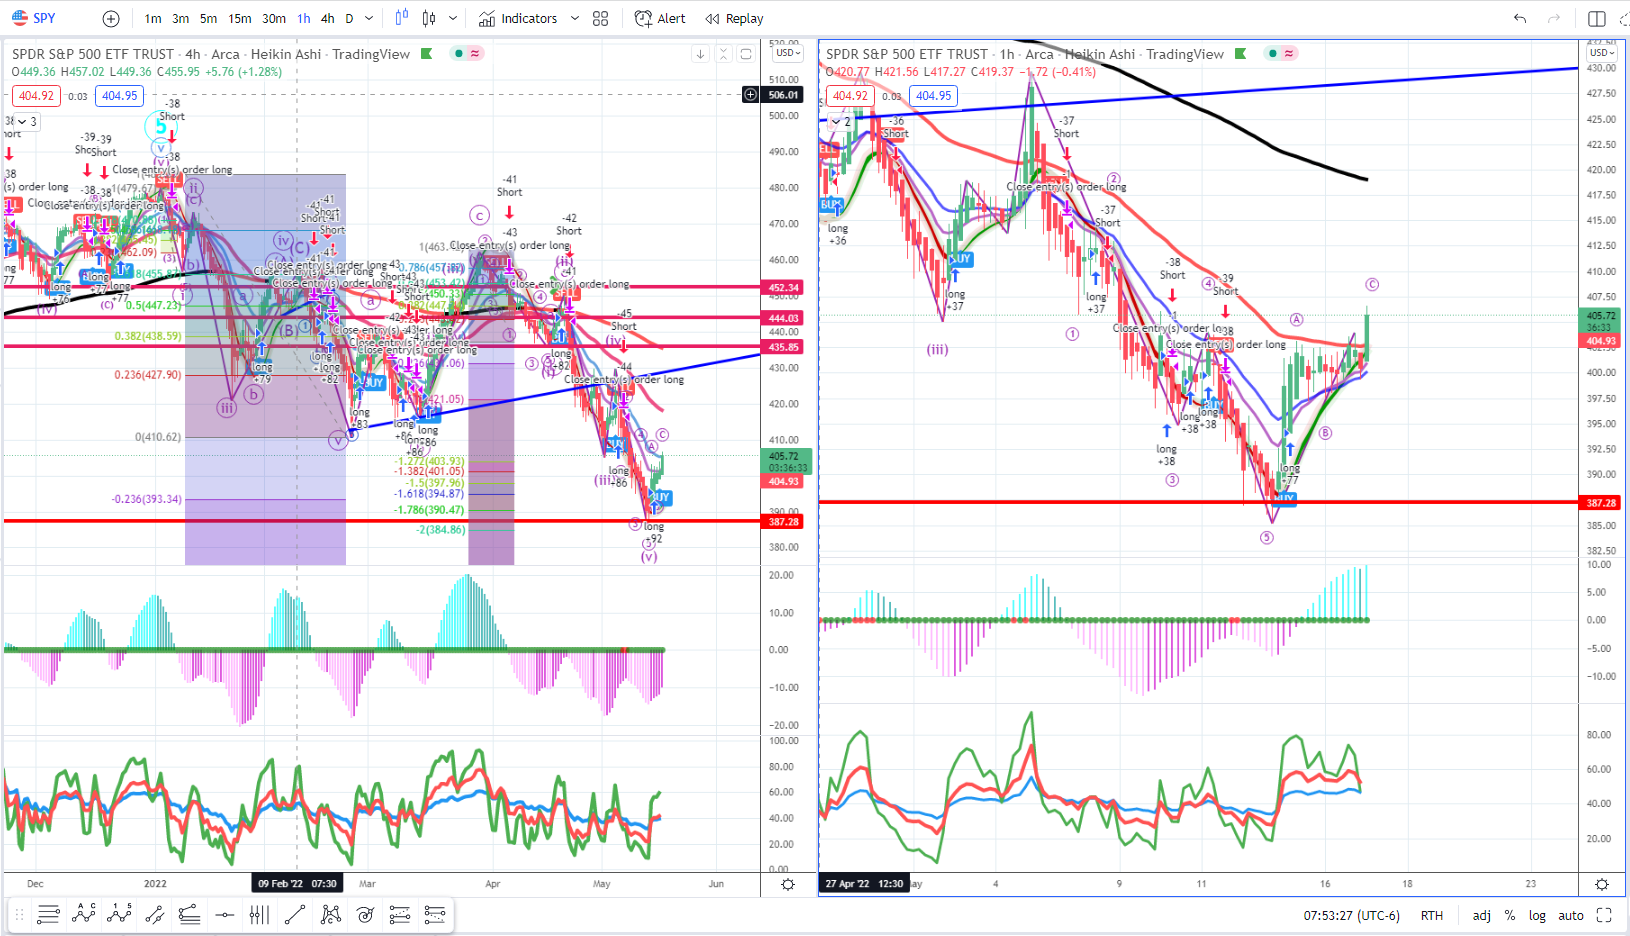Viewport: 1630px width, 936px height.
Task: Select the XABCD pattern tool
Action: [x=330, y=914]
